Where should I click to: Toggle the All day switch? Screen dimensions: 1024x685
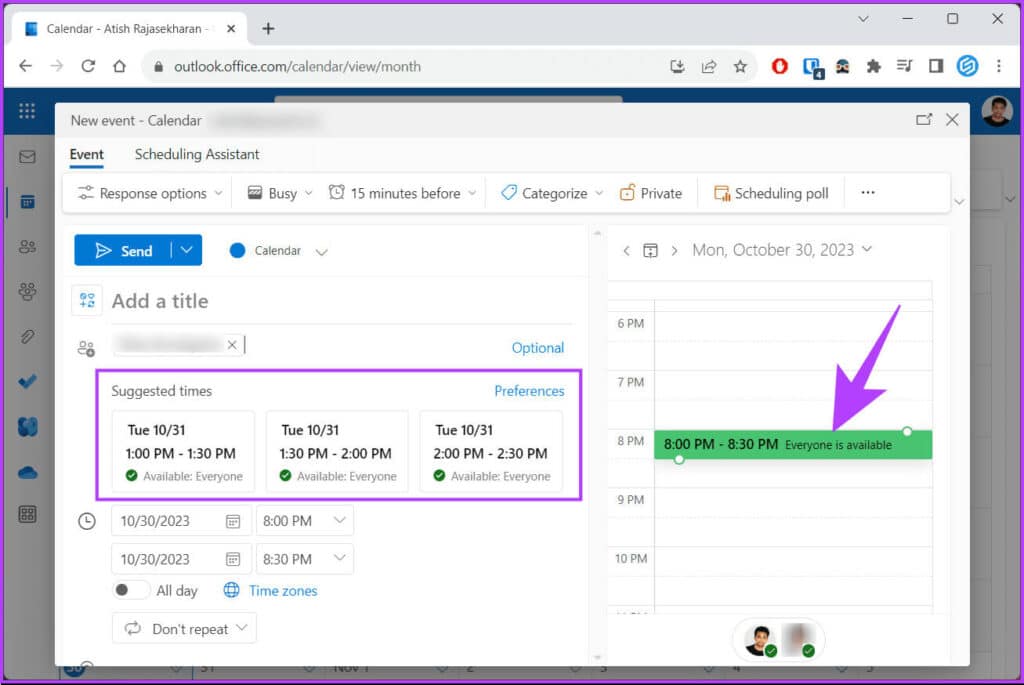129,590
